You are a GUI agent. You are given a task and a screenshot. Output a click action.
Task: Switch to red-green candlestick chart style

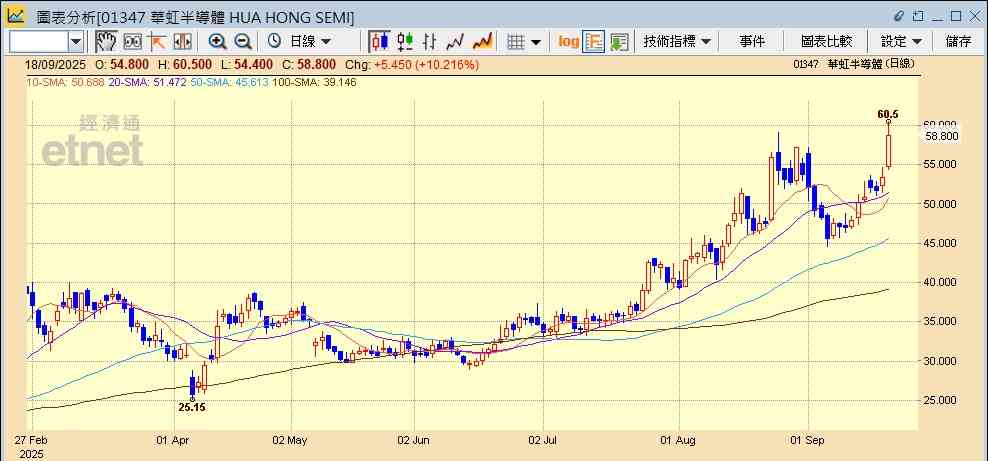(405, 42)
